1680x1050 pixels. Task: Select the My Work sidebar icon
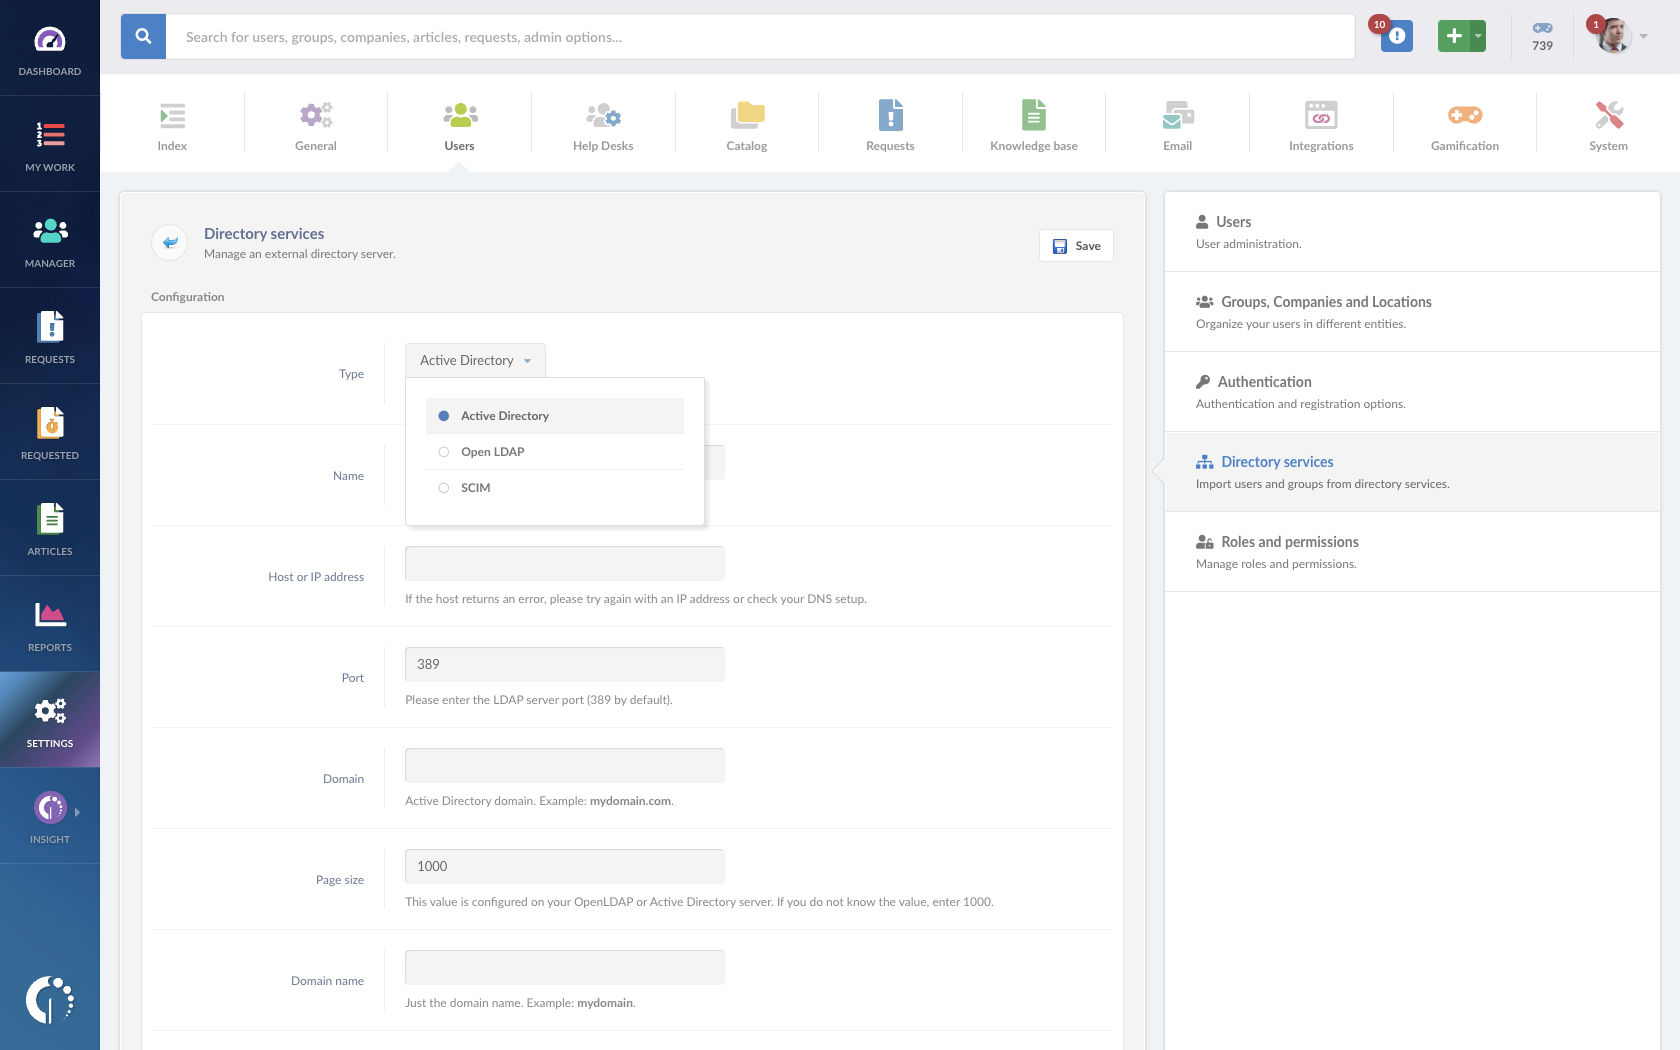50,143
